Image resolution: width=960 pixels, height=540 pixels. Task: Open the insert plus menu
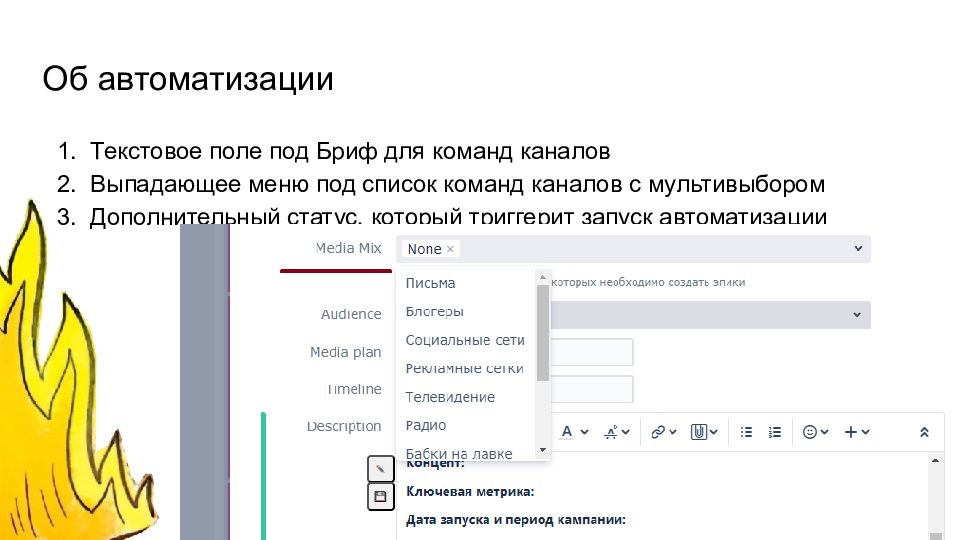(856, 432)
